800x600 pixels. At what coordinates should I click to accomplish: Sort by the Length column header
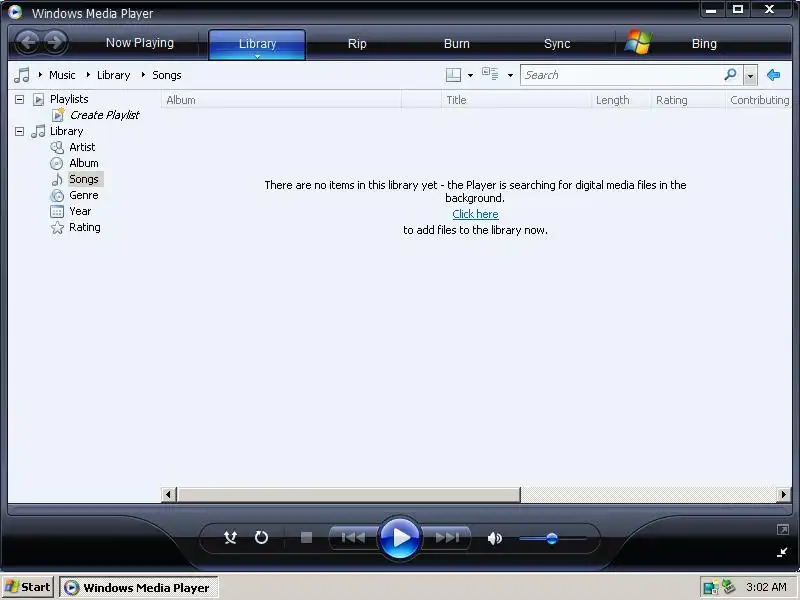pyautogui.click(x=621, y=100)
